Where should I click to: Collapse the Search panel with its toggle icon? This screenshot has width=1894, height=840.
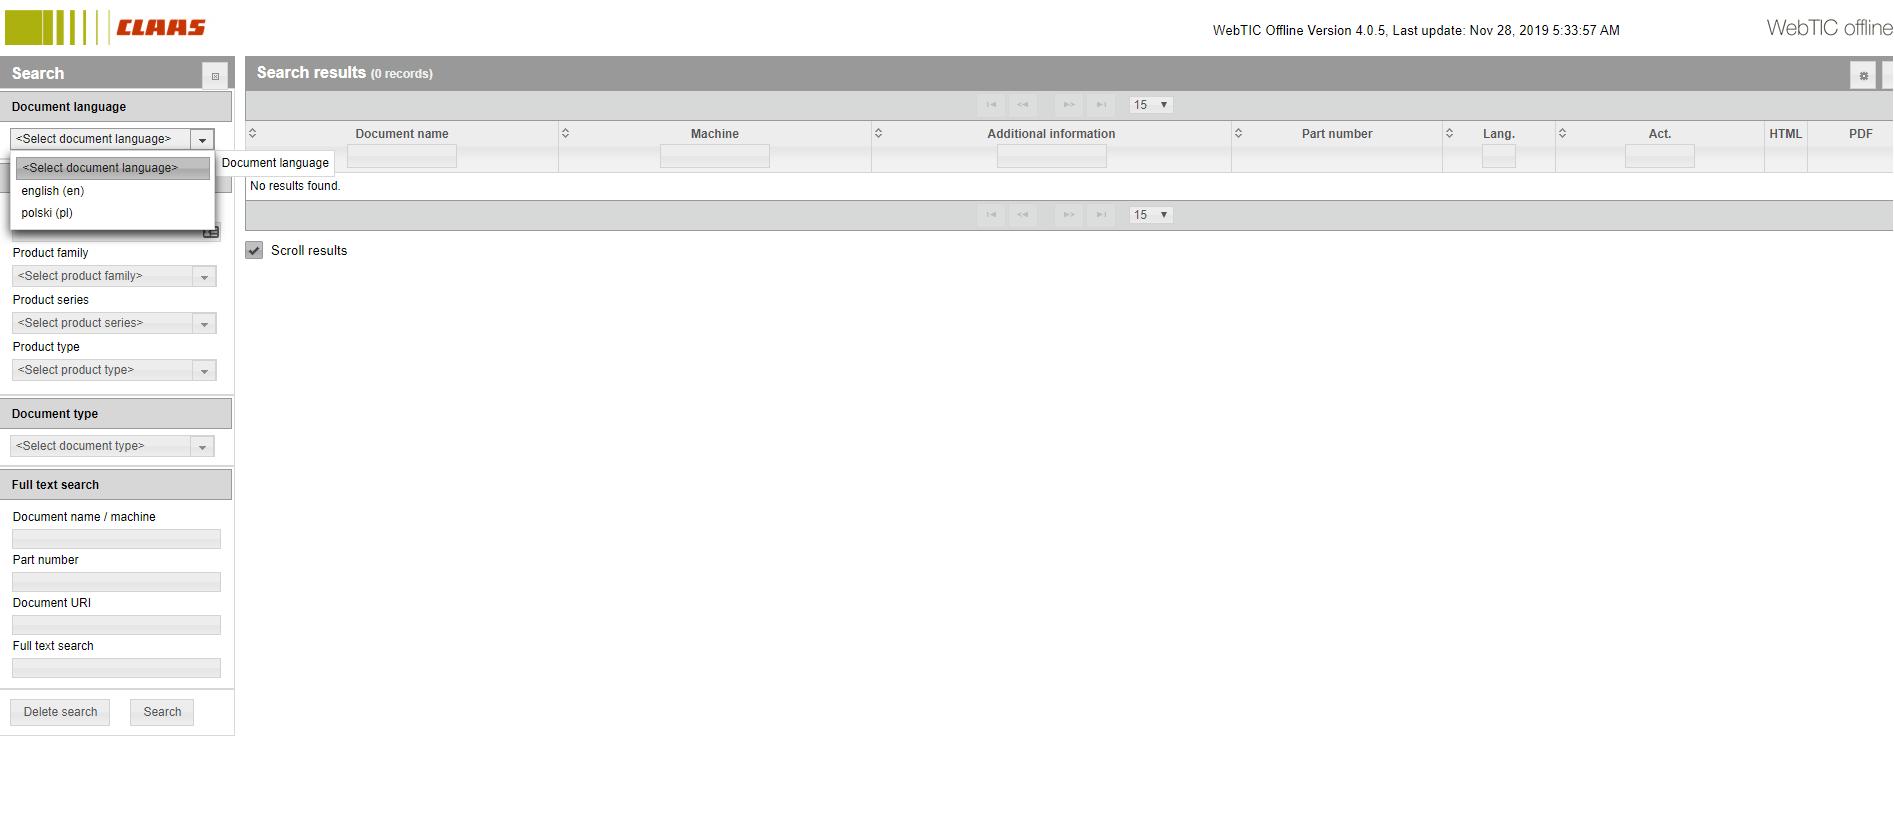tap(215, 76)
